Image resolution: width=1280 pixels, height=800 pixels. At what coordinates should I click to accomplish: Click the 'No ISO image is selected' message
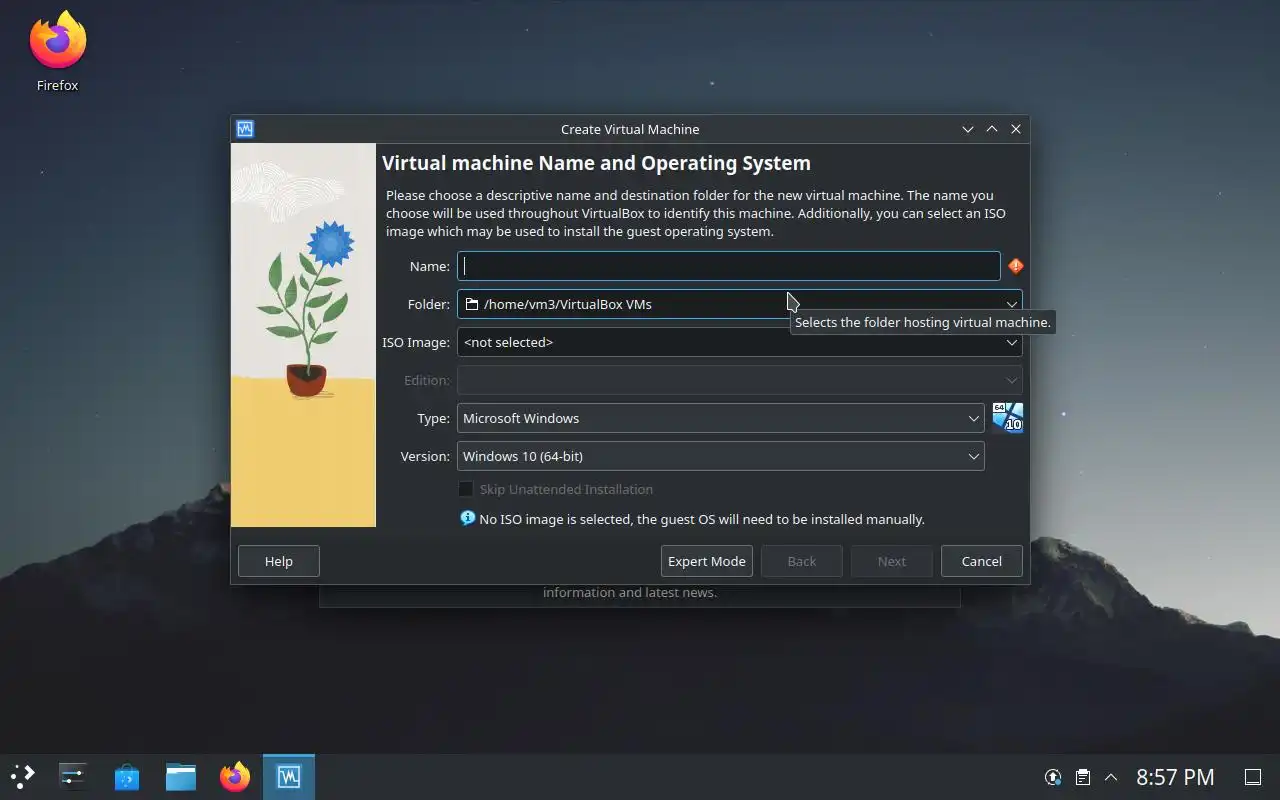tap(702, 519)
